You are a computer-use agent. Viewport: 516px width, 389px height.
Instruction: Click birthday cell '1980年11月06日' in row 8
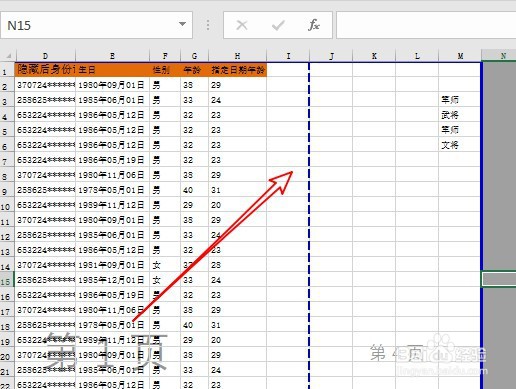click(113, 175)
